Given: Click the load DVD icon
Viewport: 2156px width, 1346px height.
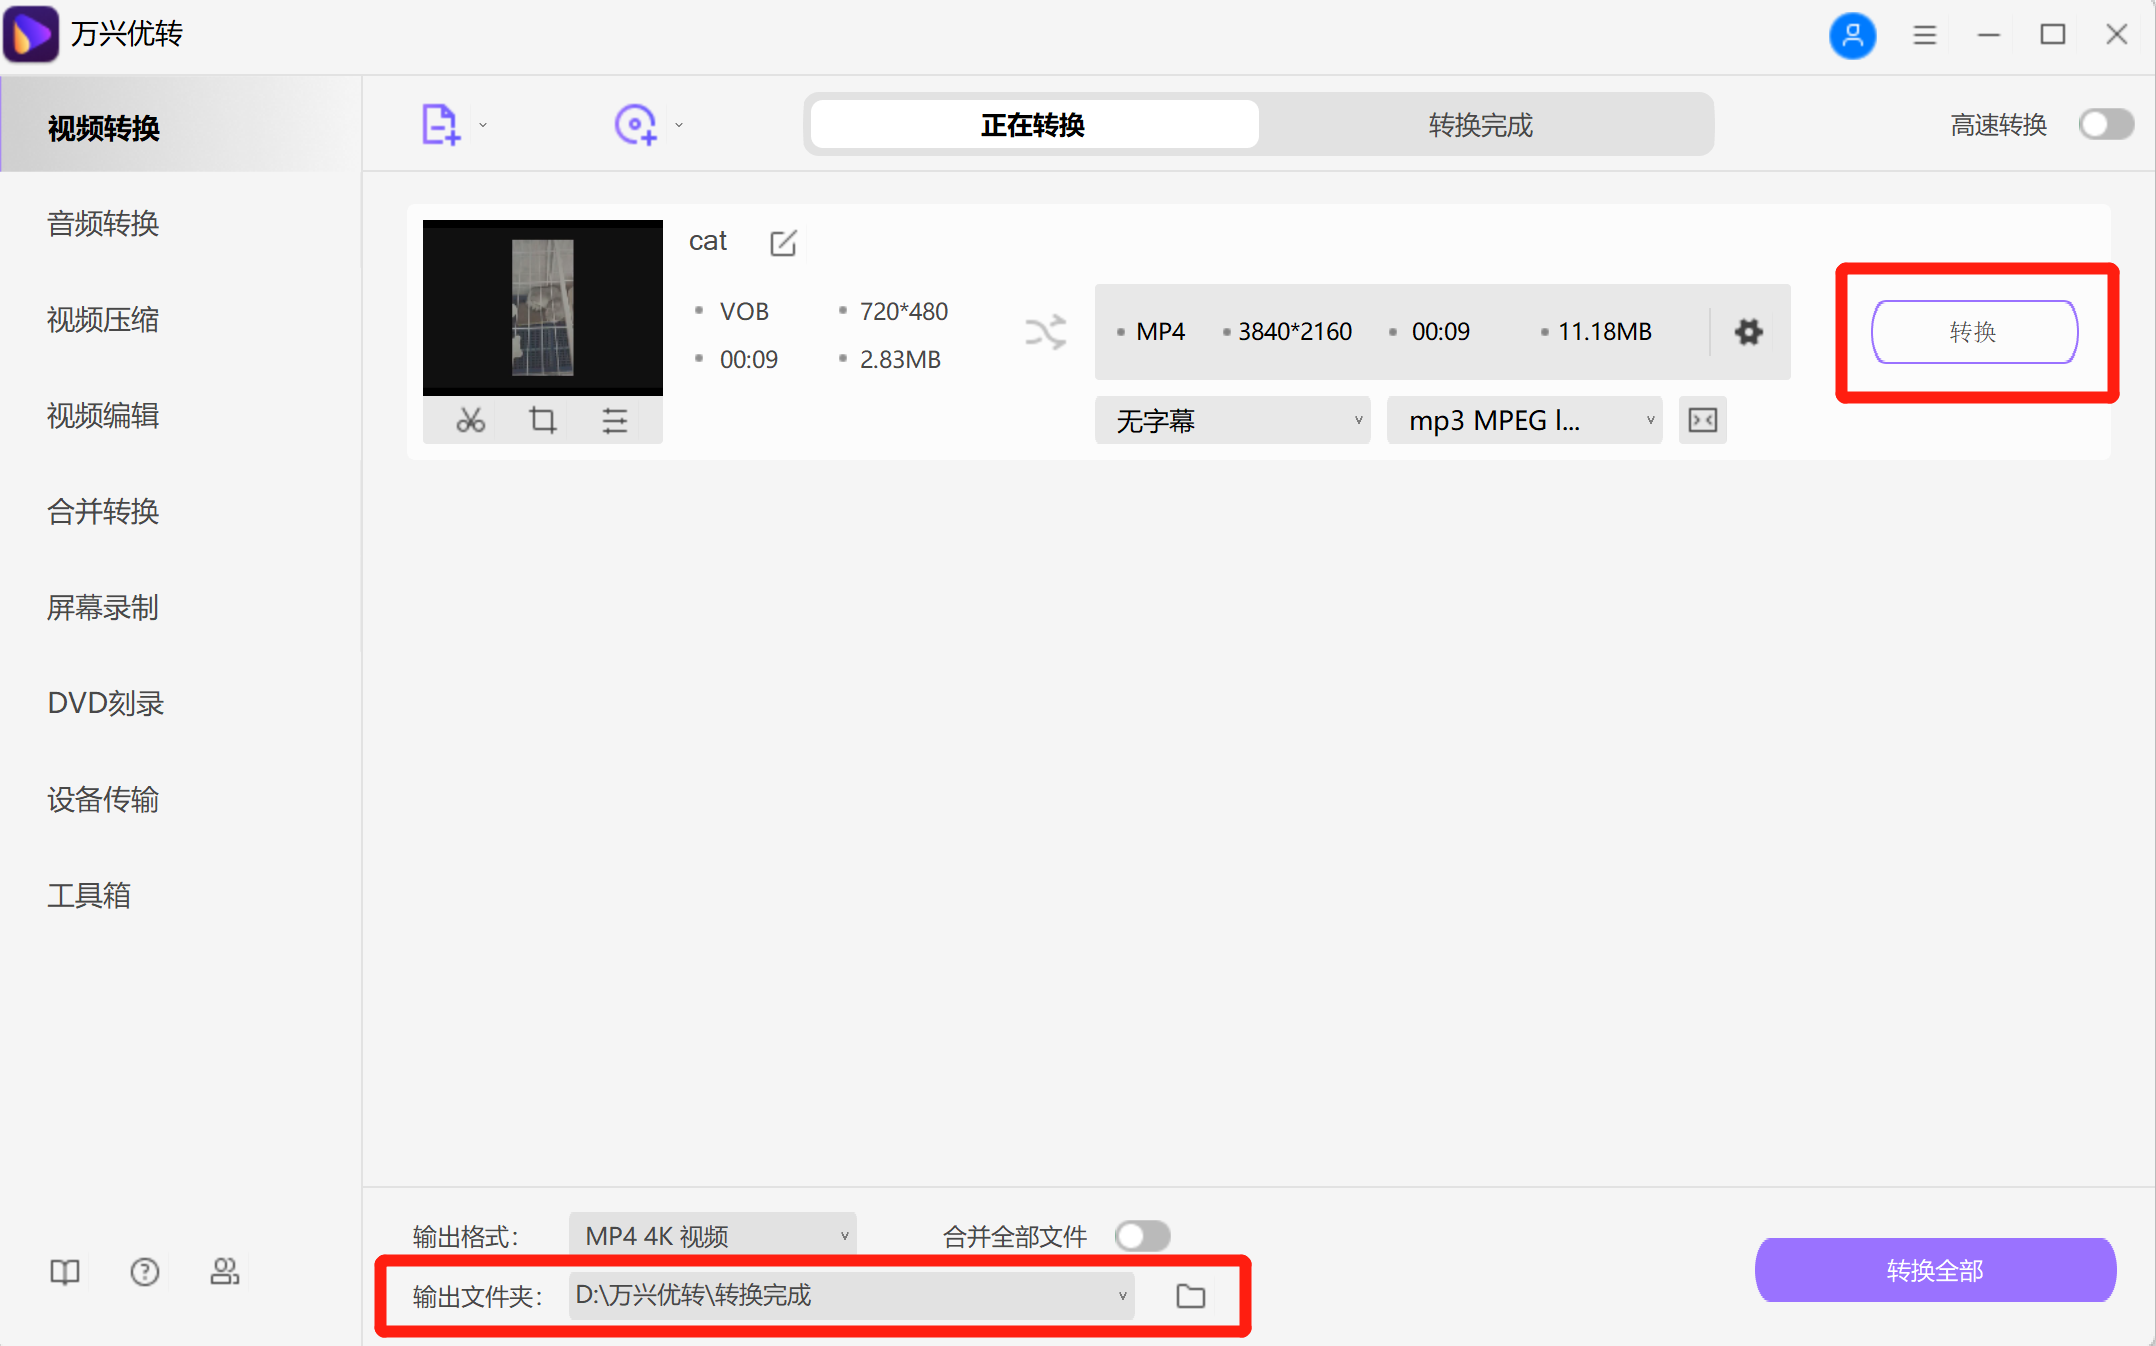Looking at the screenshot, I should (x=636, y=123).
